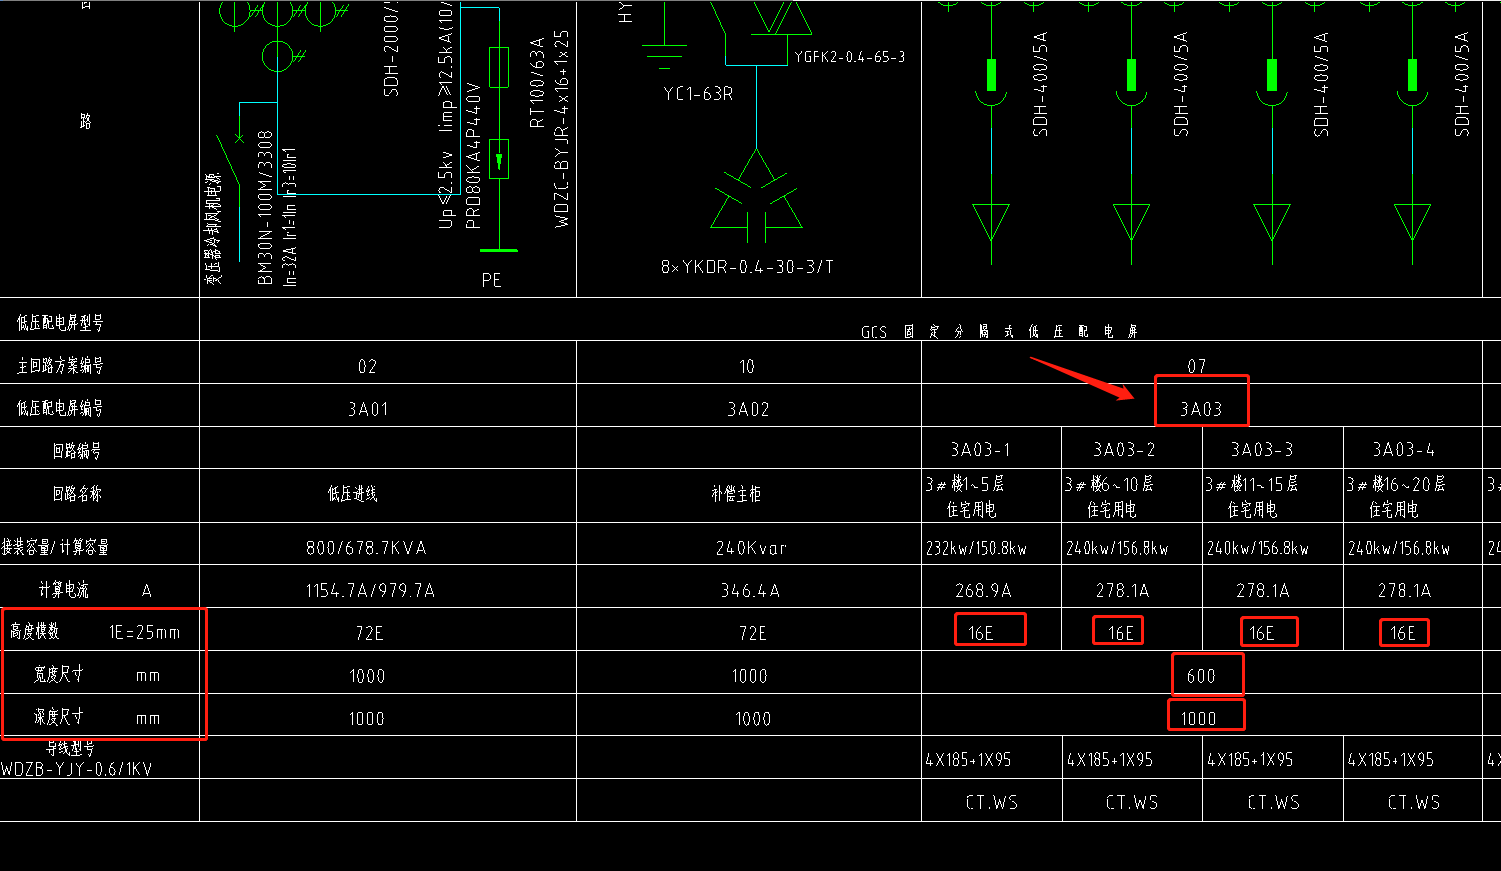
Task: Click the PE ground label
Action: pos(491,280)
